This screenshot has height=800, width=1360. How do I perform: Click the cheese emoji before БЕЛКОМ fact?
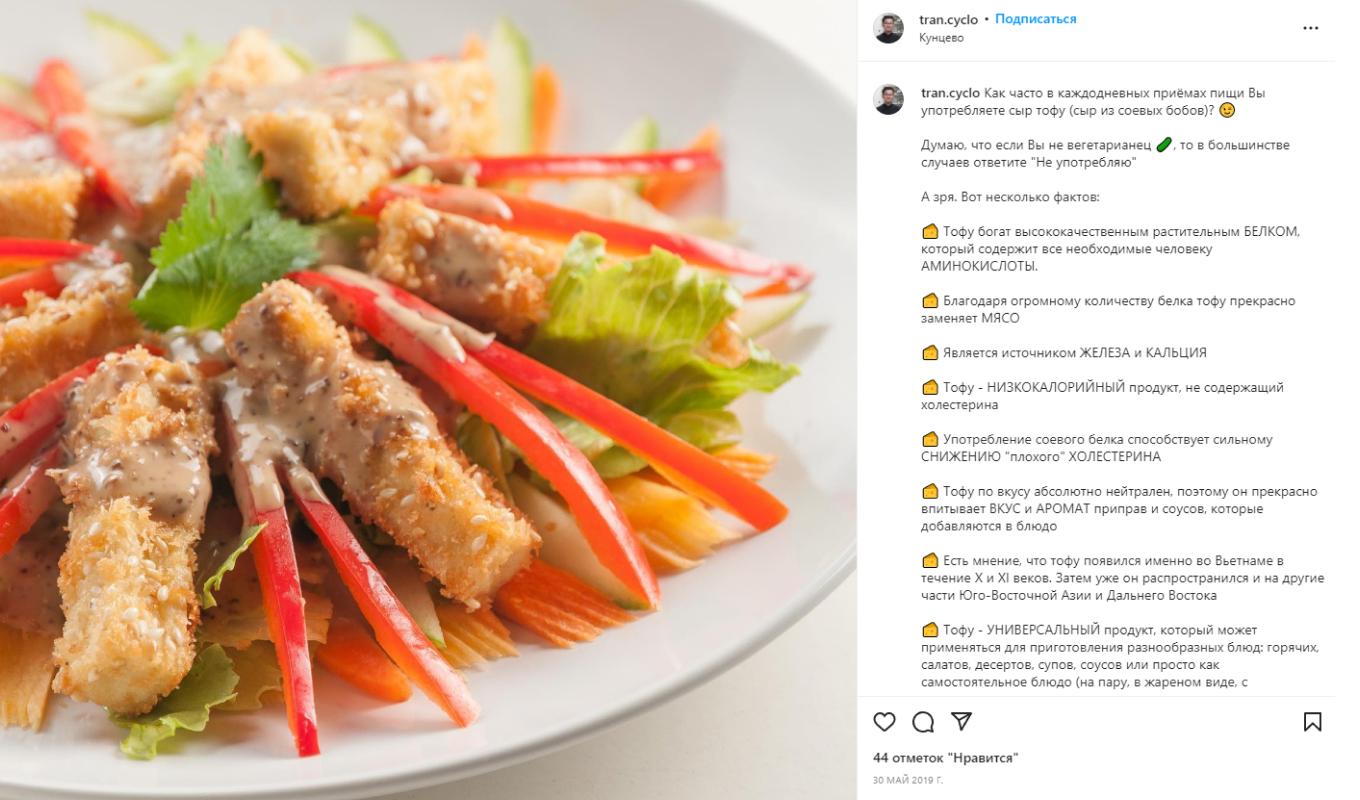(930, 232)
